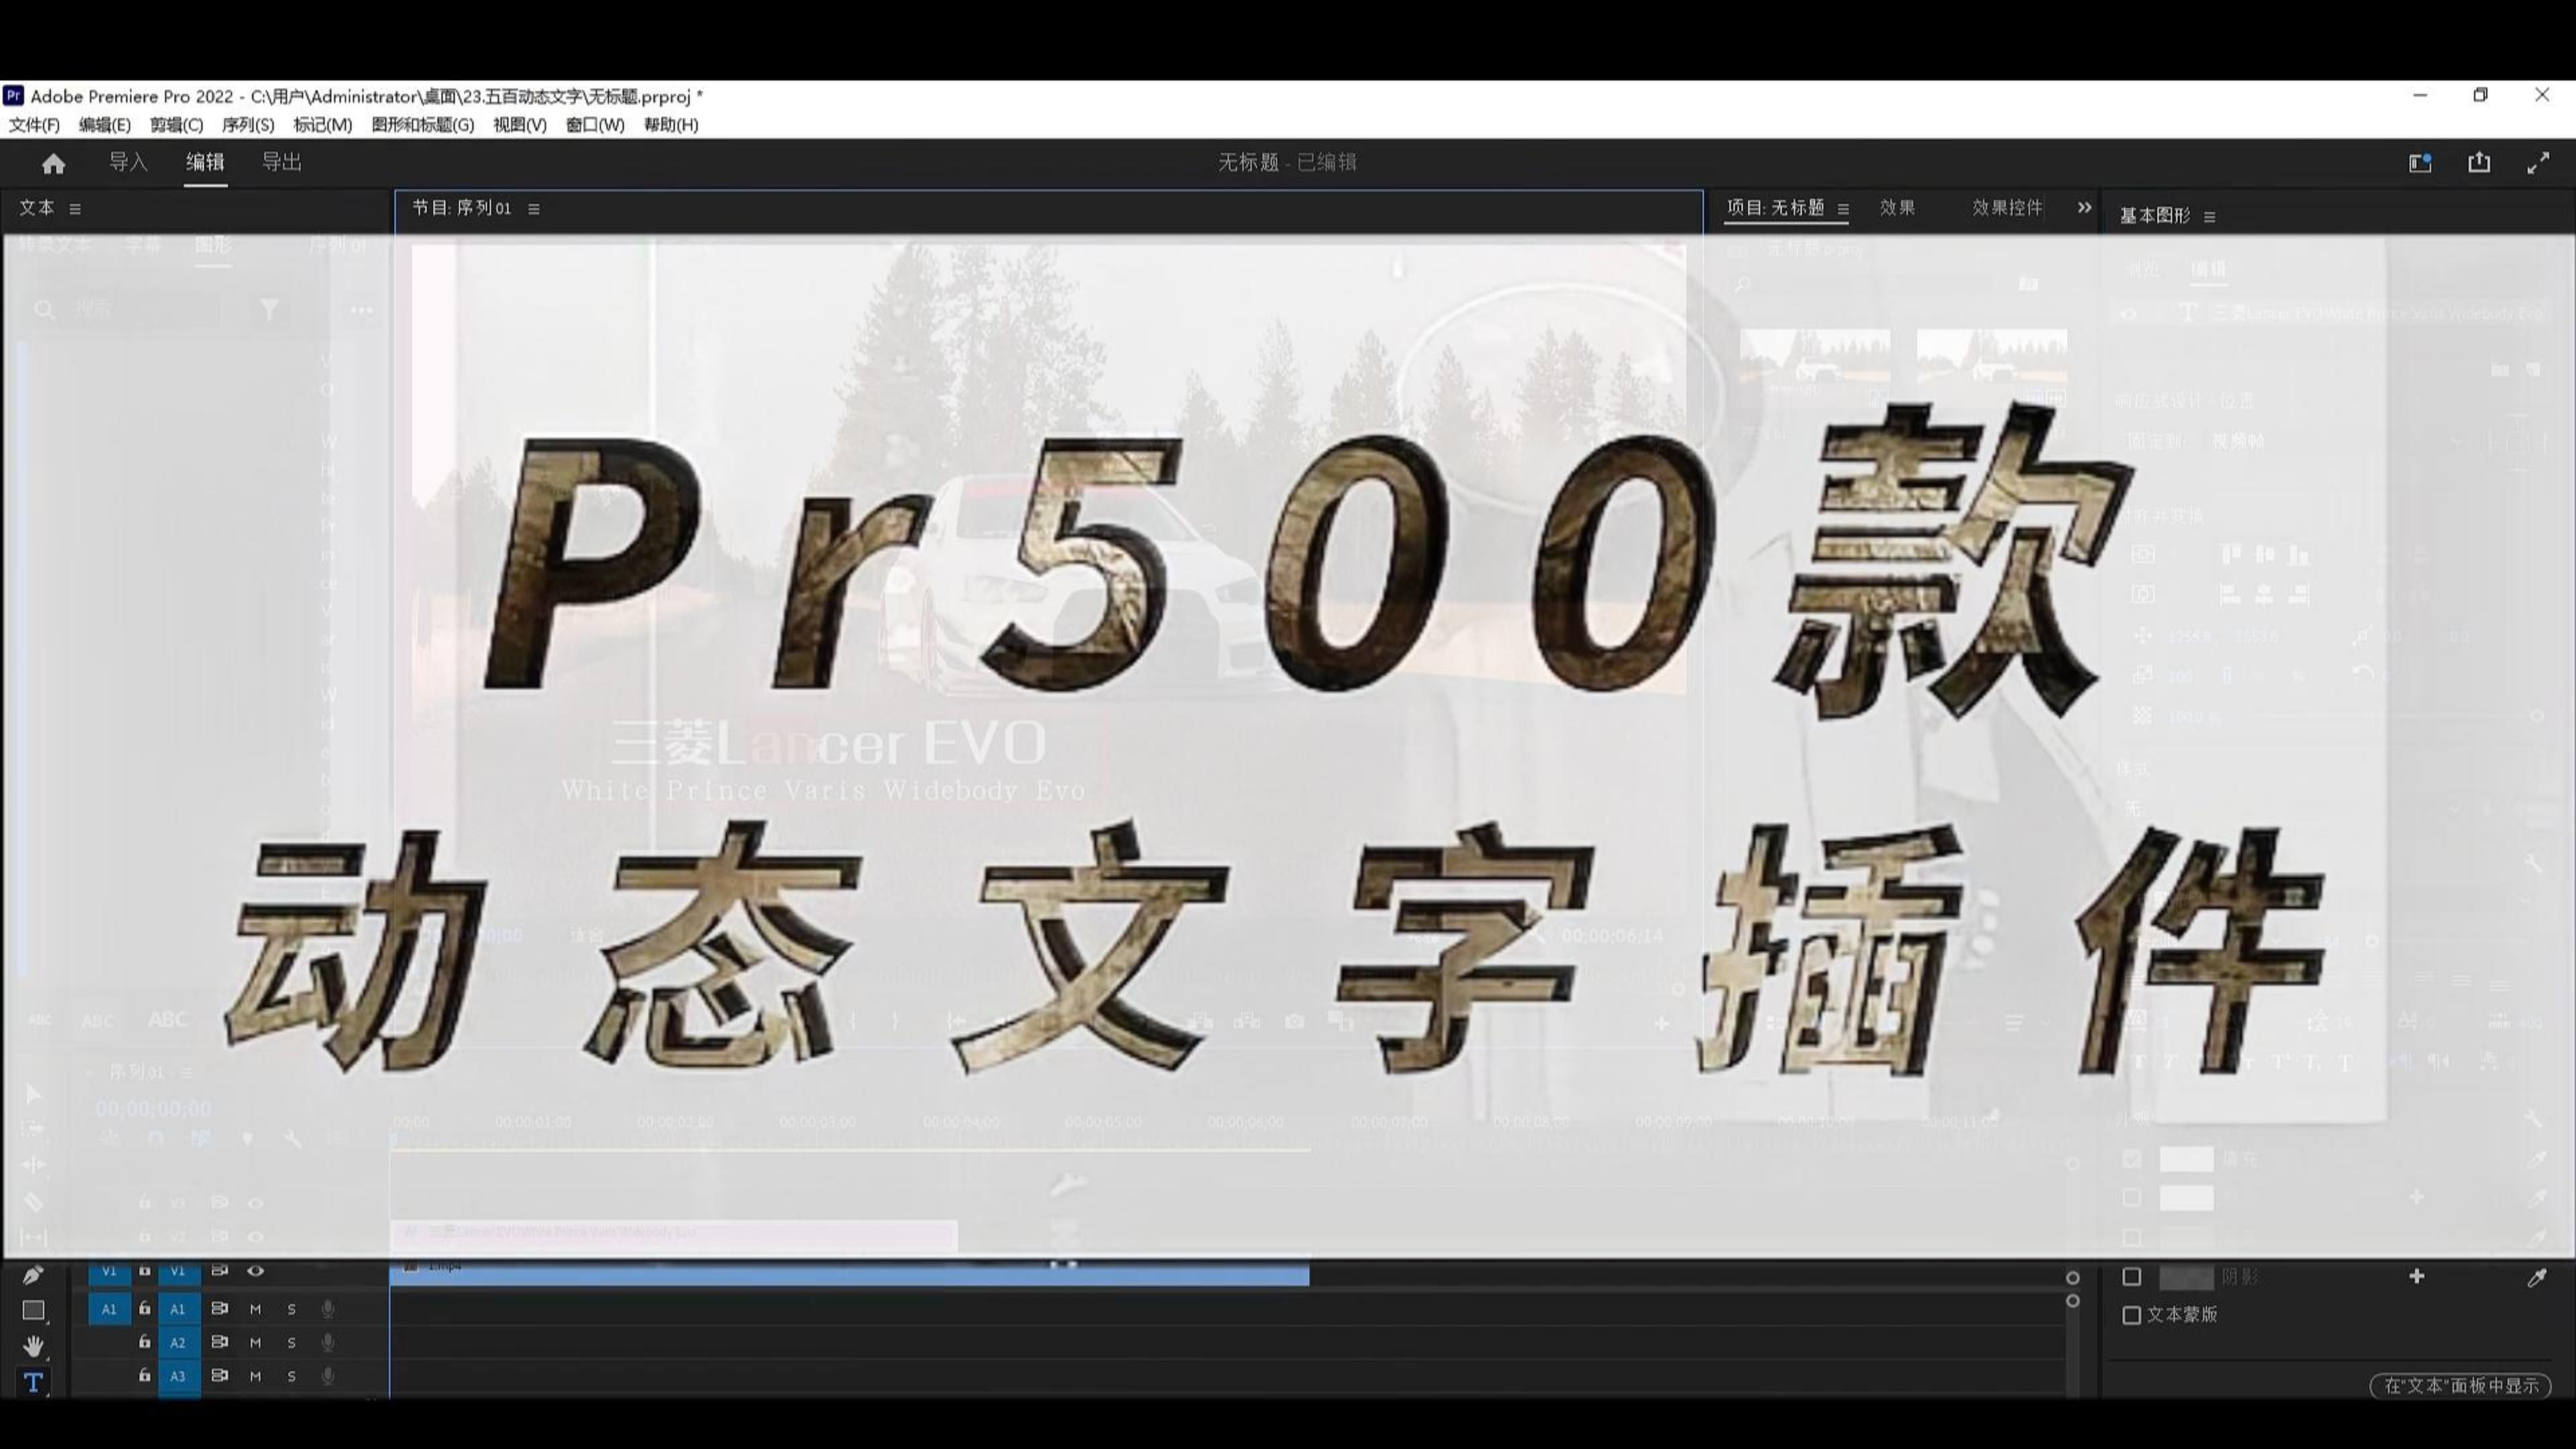This screenshot has height=1449, width=2576.
Task: Open the 节目: 序列01 panel menu
Action: coord(534,209)
